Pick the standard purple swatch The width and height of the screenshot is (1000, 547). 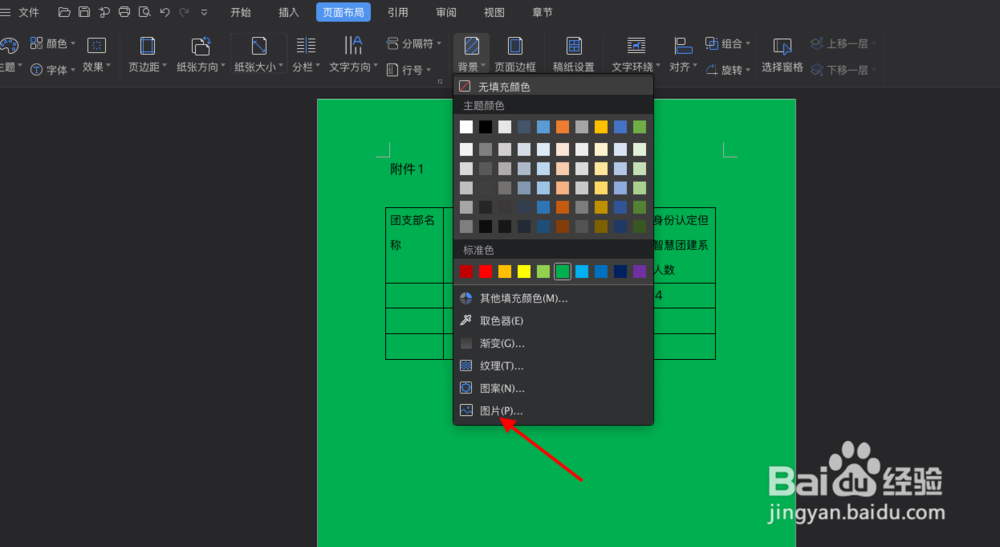coord(639,272)
